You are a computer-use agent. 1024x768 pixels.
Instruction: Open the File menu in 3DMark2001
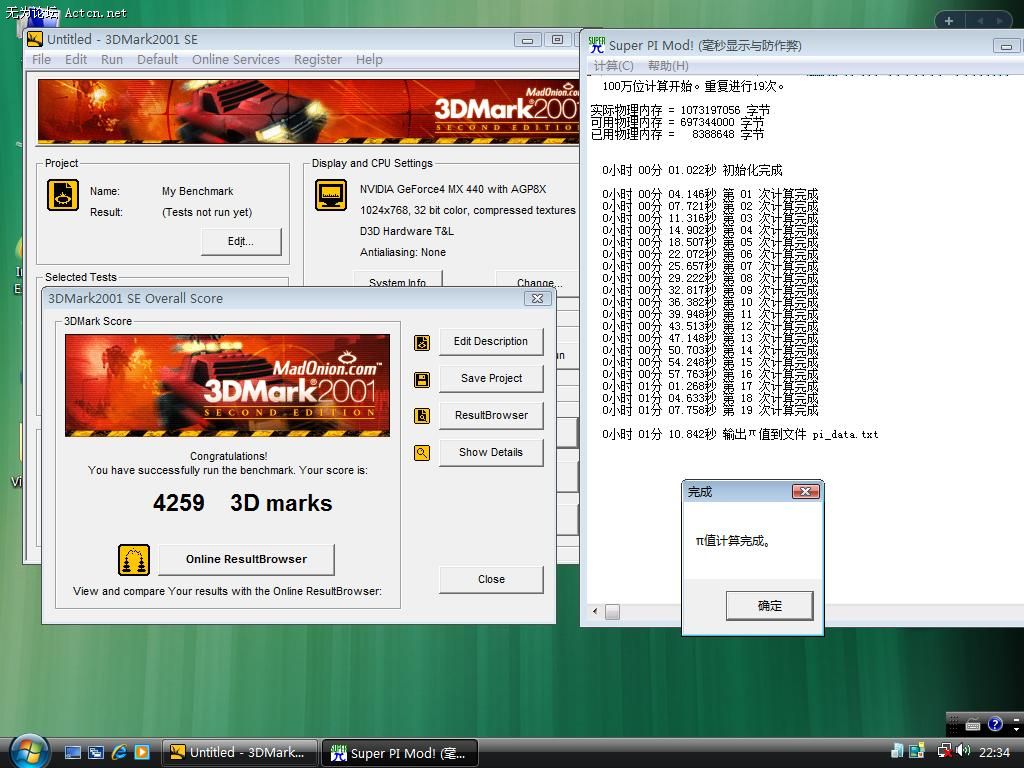click(x=41, y=59)
